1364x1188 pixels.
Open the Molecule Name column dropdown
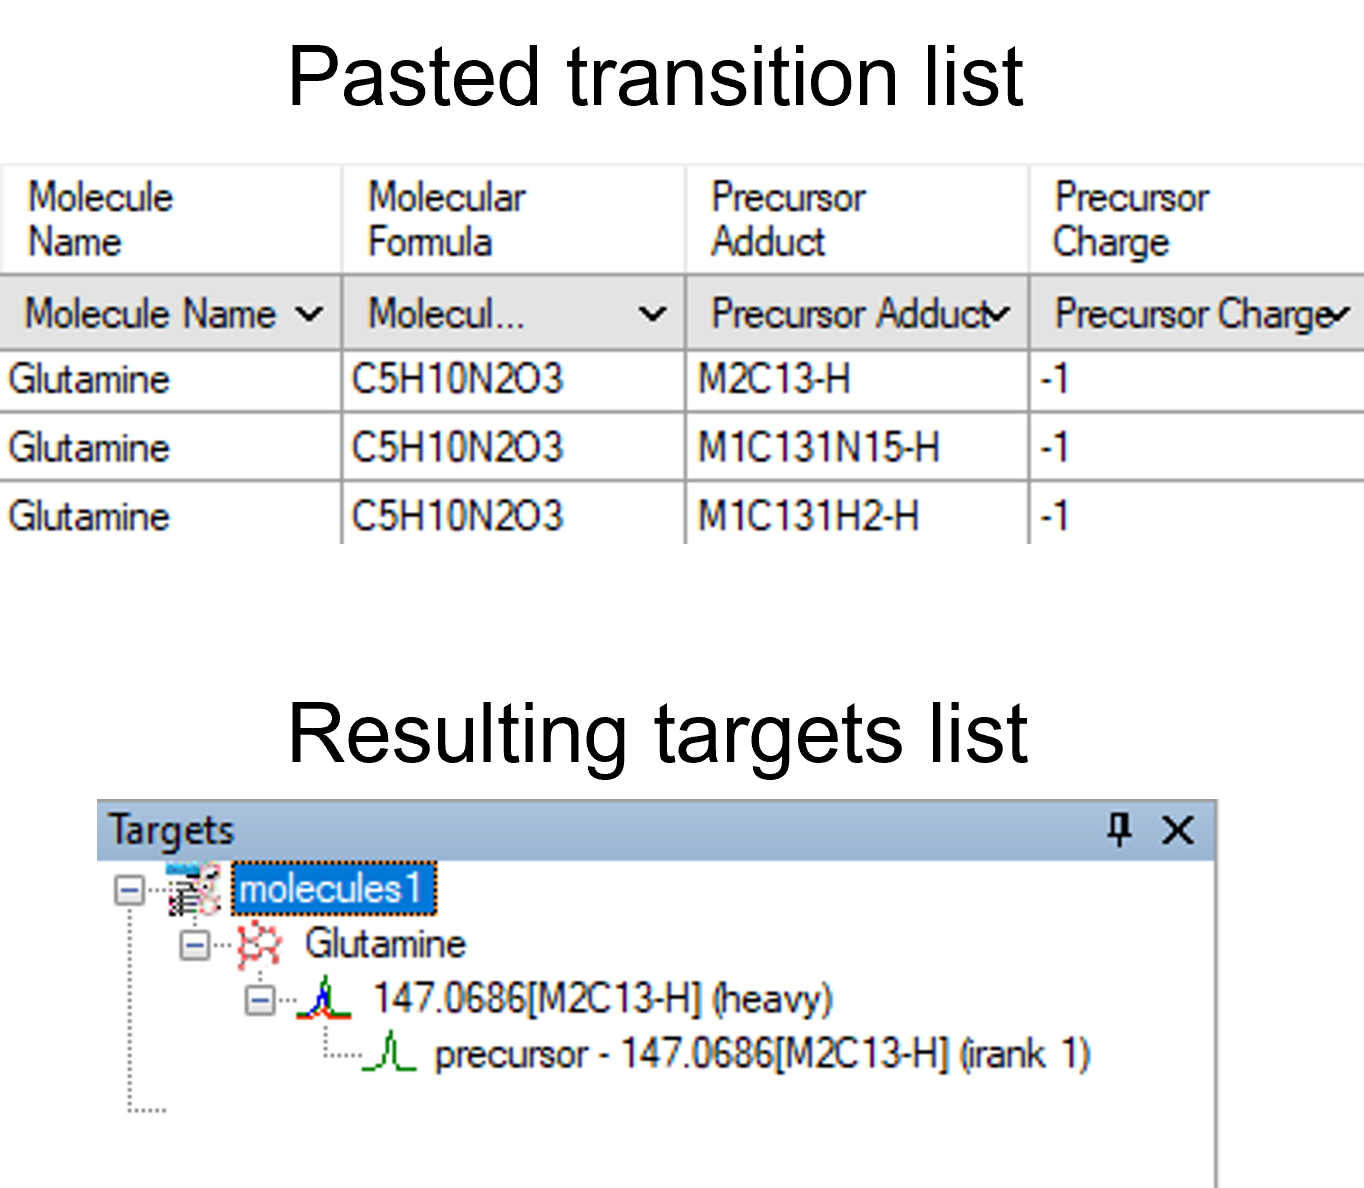(310, 314)
